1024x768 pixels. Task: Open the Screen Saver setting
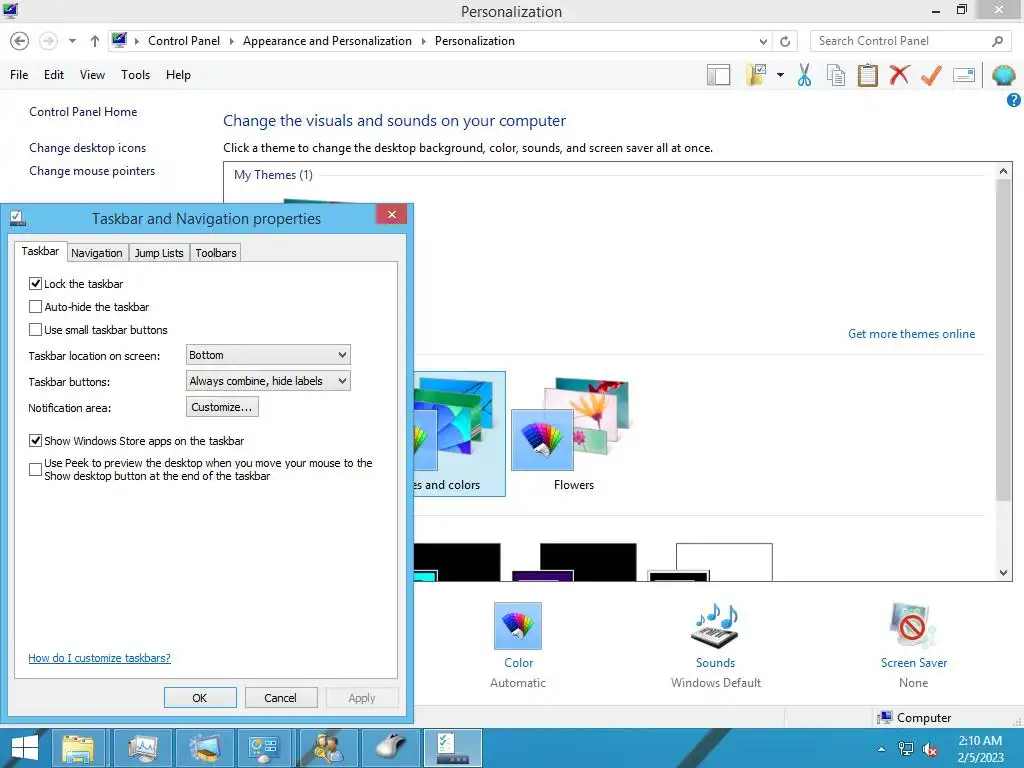tap(913, 645)
